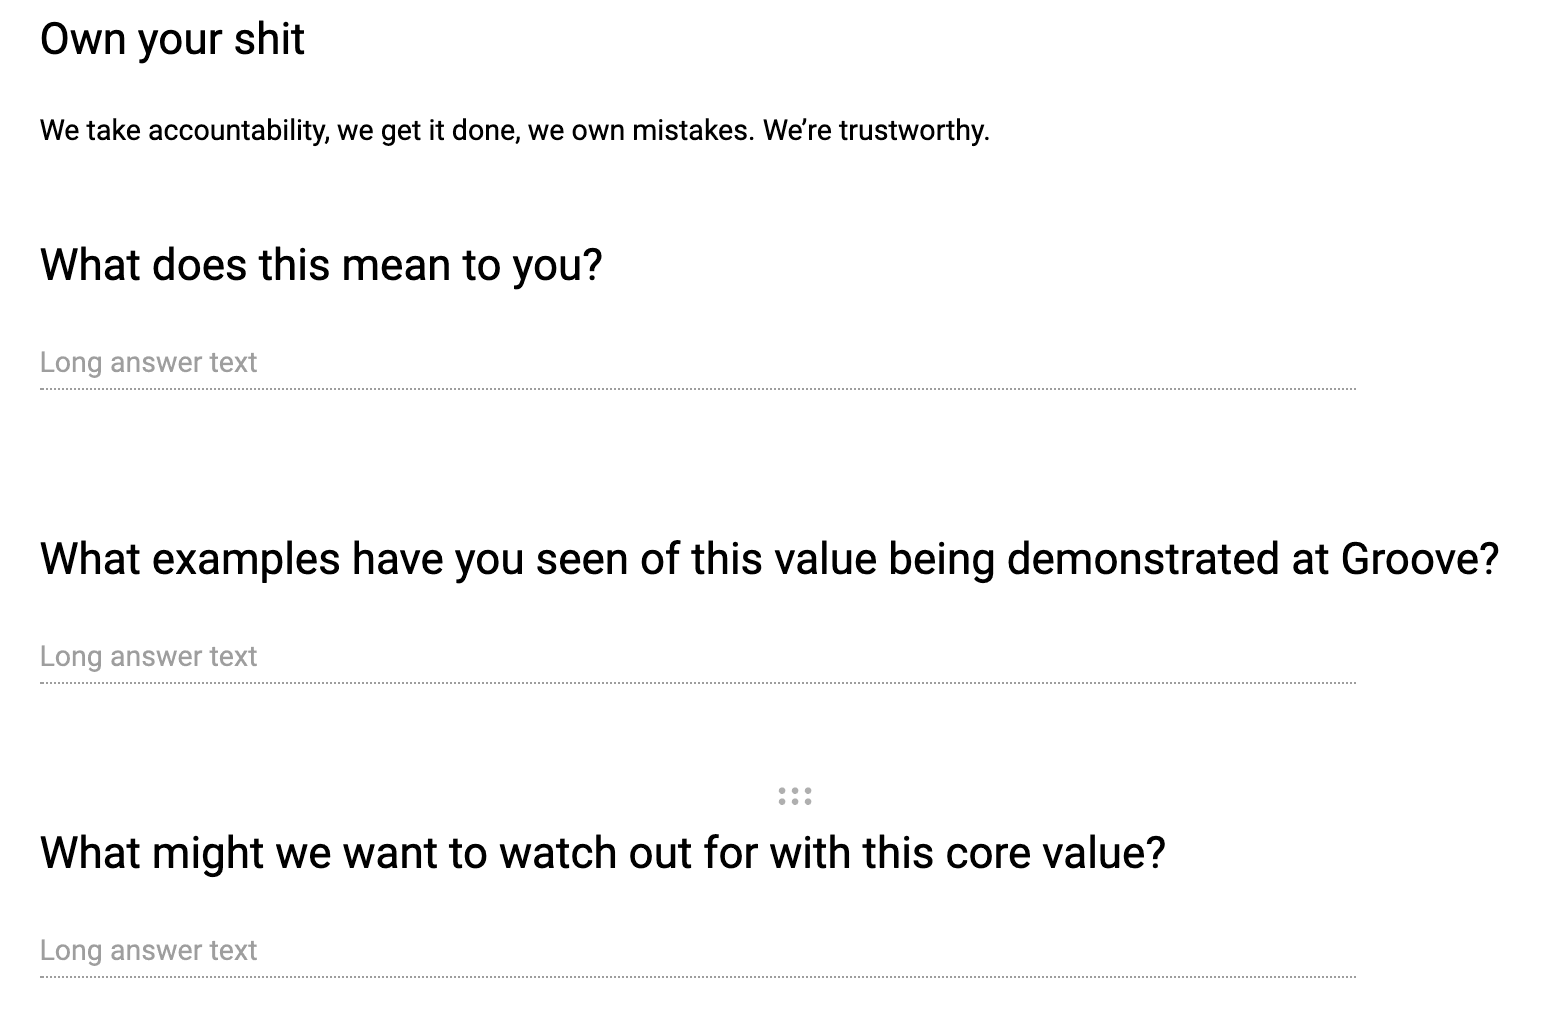Screen dimensions: 1546x1032
Task: Click answer field under "watch out for" question
Action: 697,951
